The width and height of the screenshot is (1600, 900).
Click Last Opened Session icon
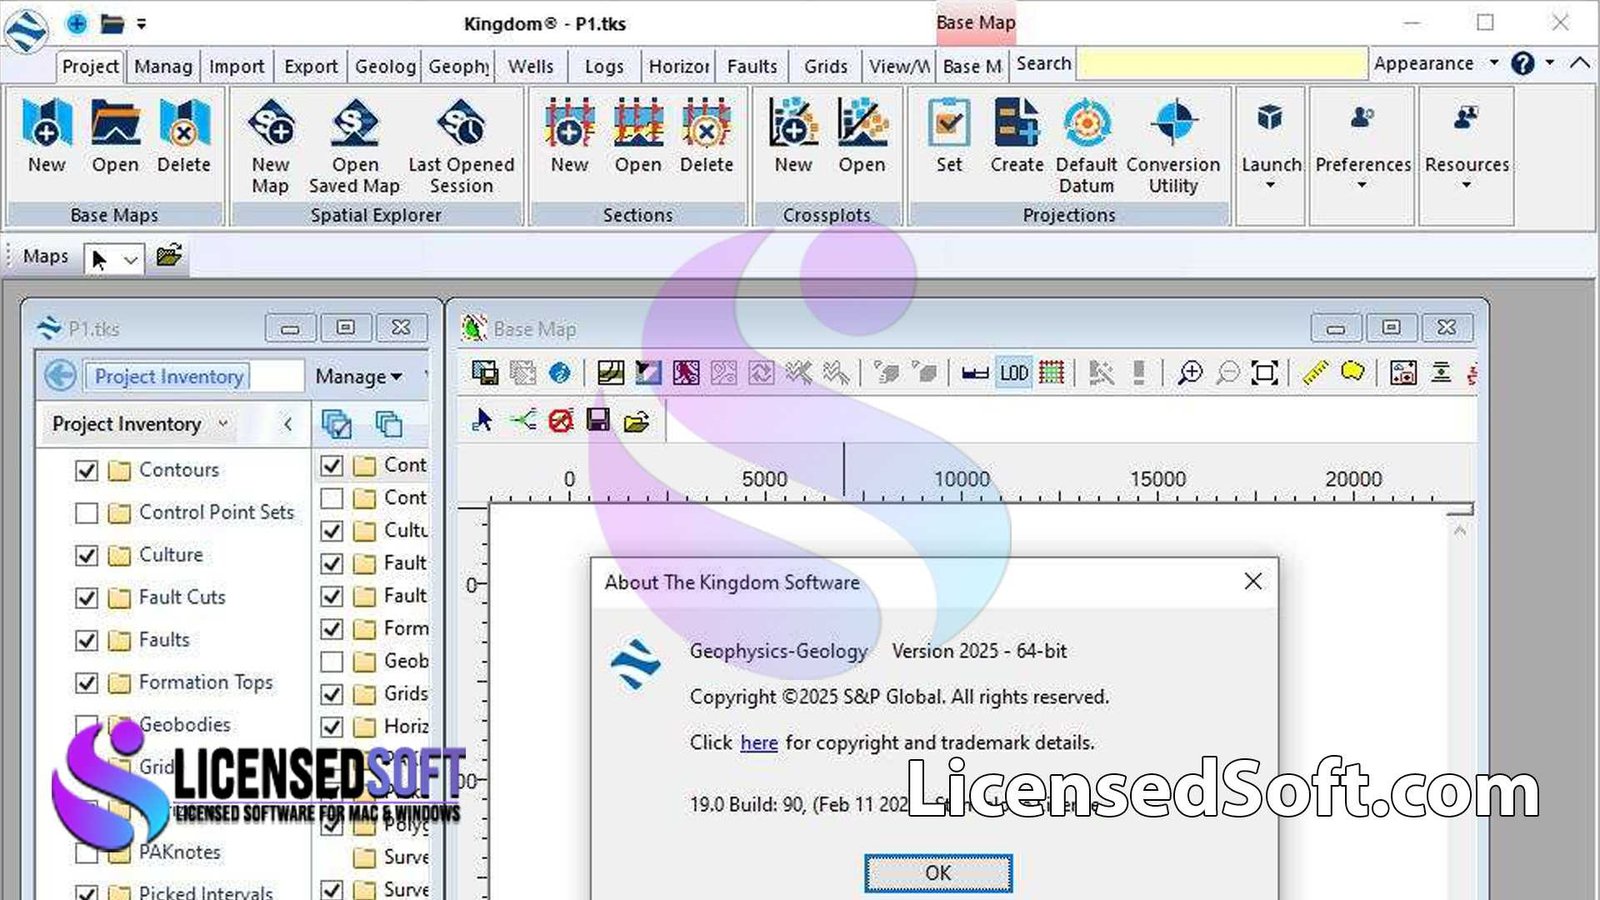[461, 124]
